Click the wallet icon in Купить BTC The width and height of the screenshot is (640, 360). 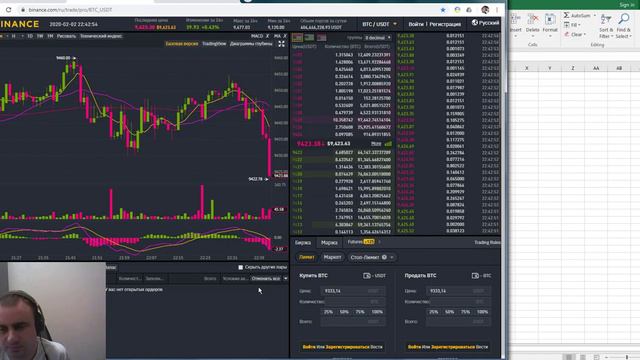coord(367,276)
